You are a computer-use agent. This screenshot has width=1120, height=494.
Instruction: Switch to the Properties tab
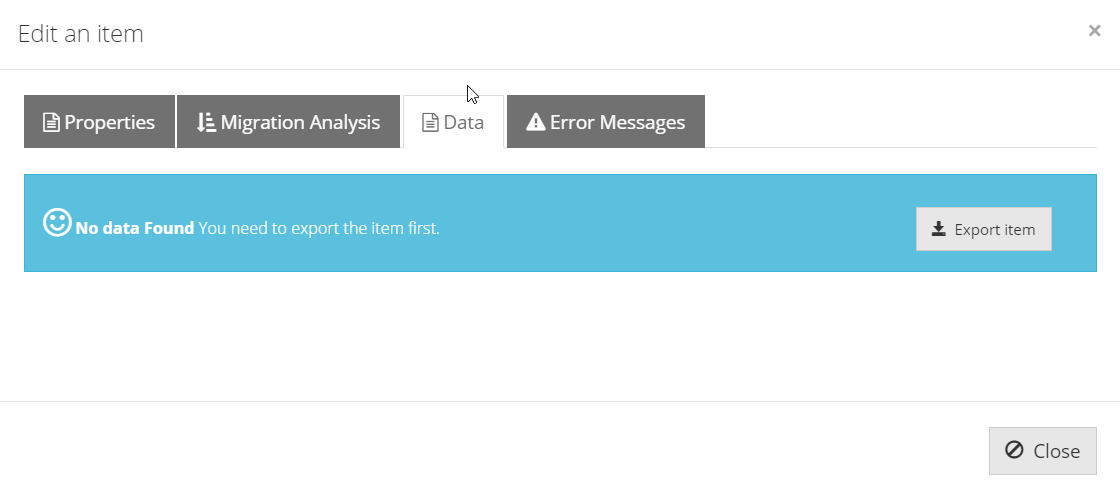click(x=99, y=121)
